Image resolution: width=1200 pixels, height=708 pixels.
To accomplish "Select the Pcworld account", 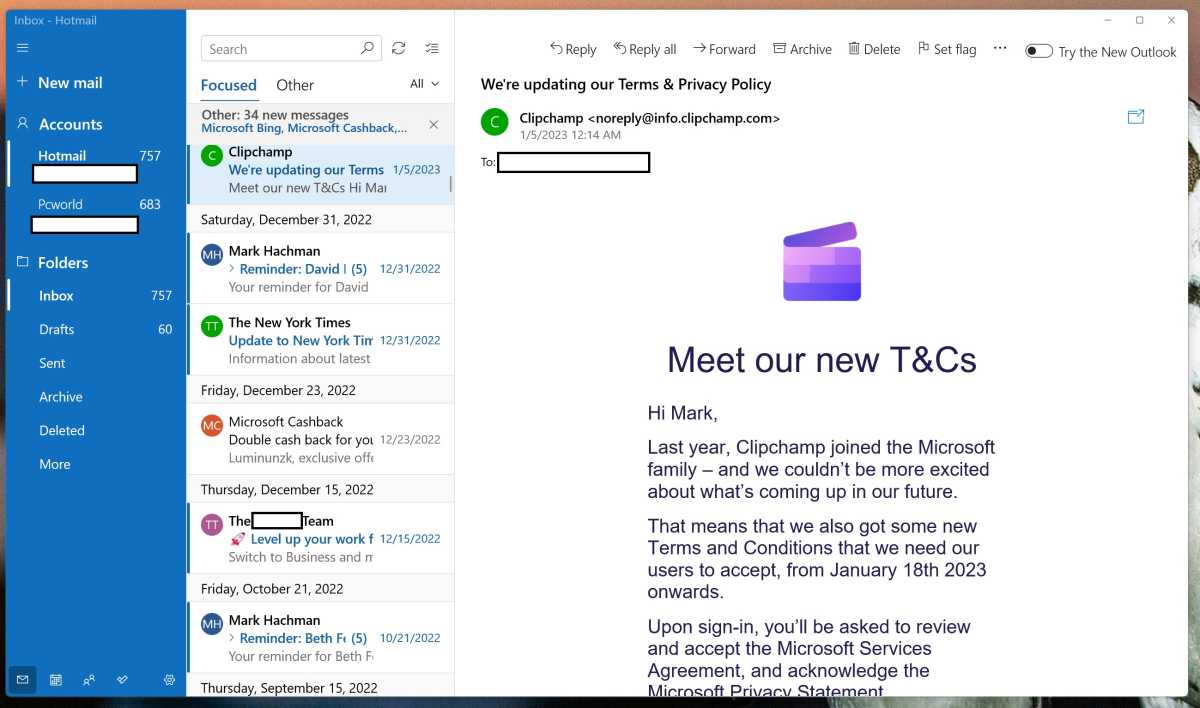I will [x=96, y=213].
